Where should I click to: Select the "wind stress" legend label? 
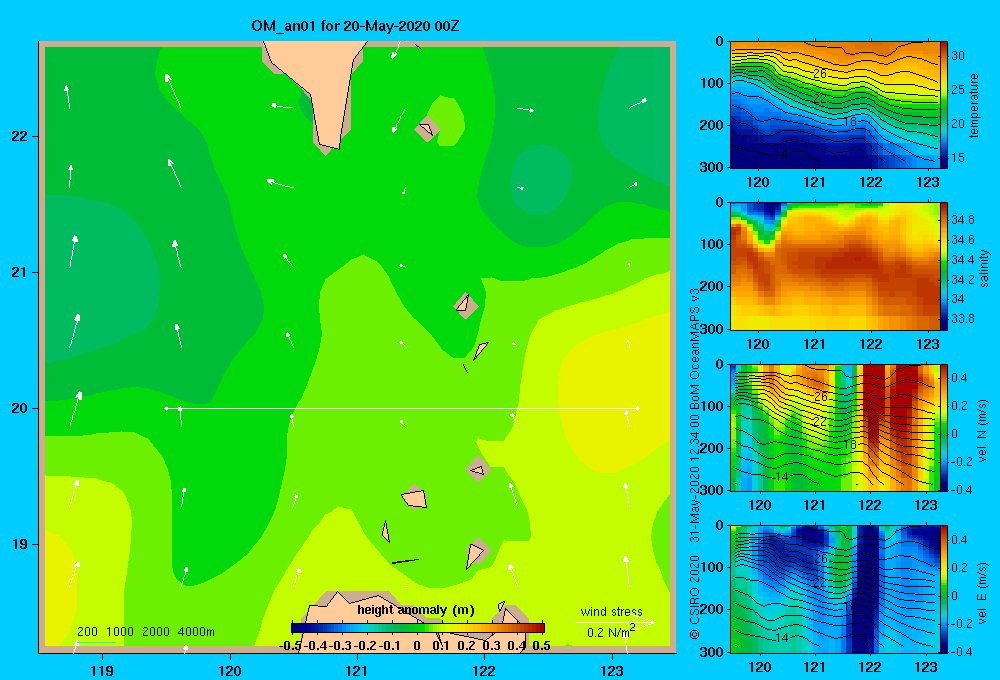pos(612,612)
